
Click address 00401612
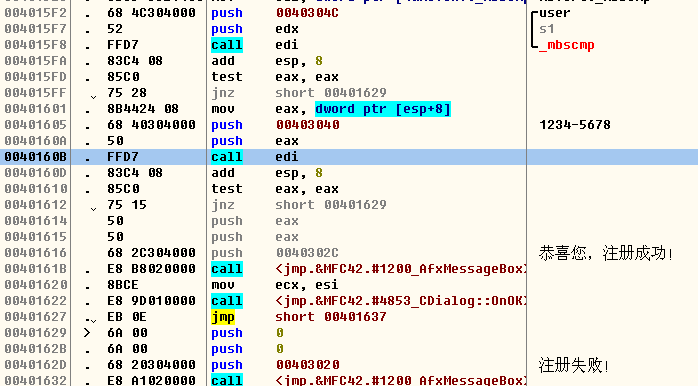click(x=35, y=205)
